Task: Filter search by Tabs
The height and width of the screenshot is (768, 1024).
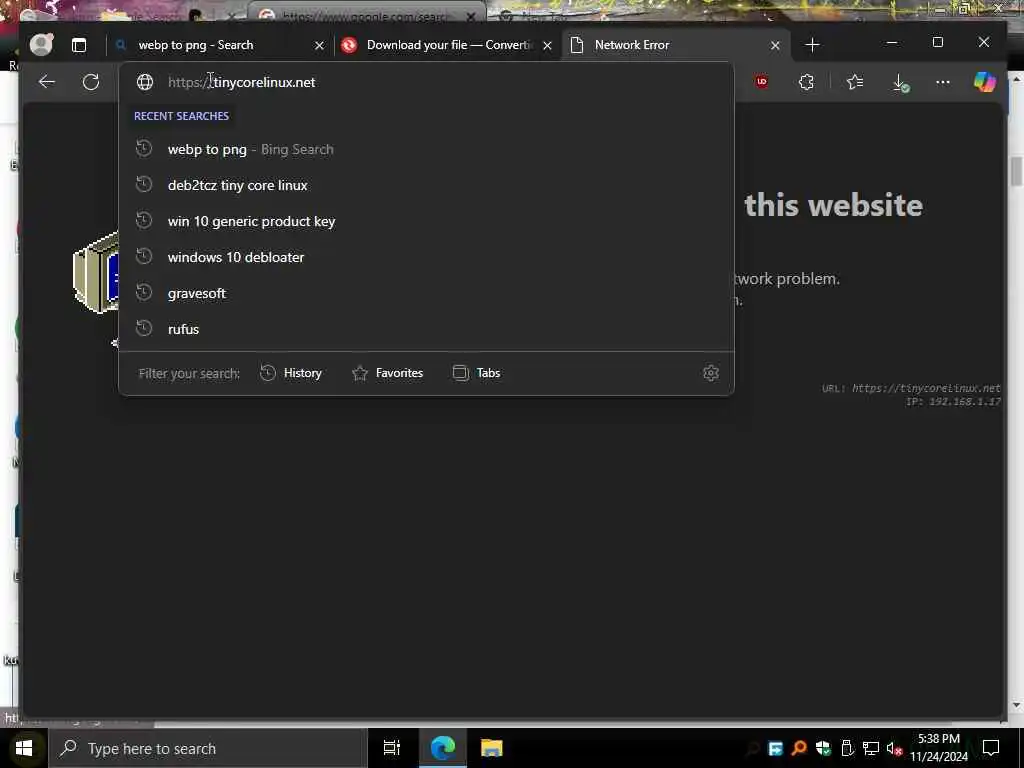Action: pyautogui.click(x=477, y=373)
